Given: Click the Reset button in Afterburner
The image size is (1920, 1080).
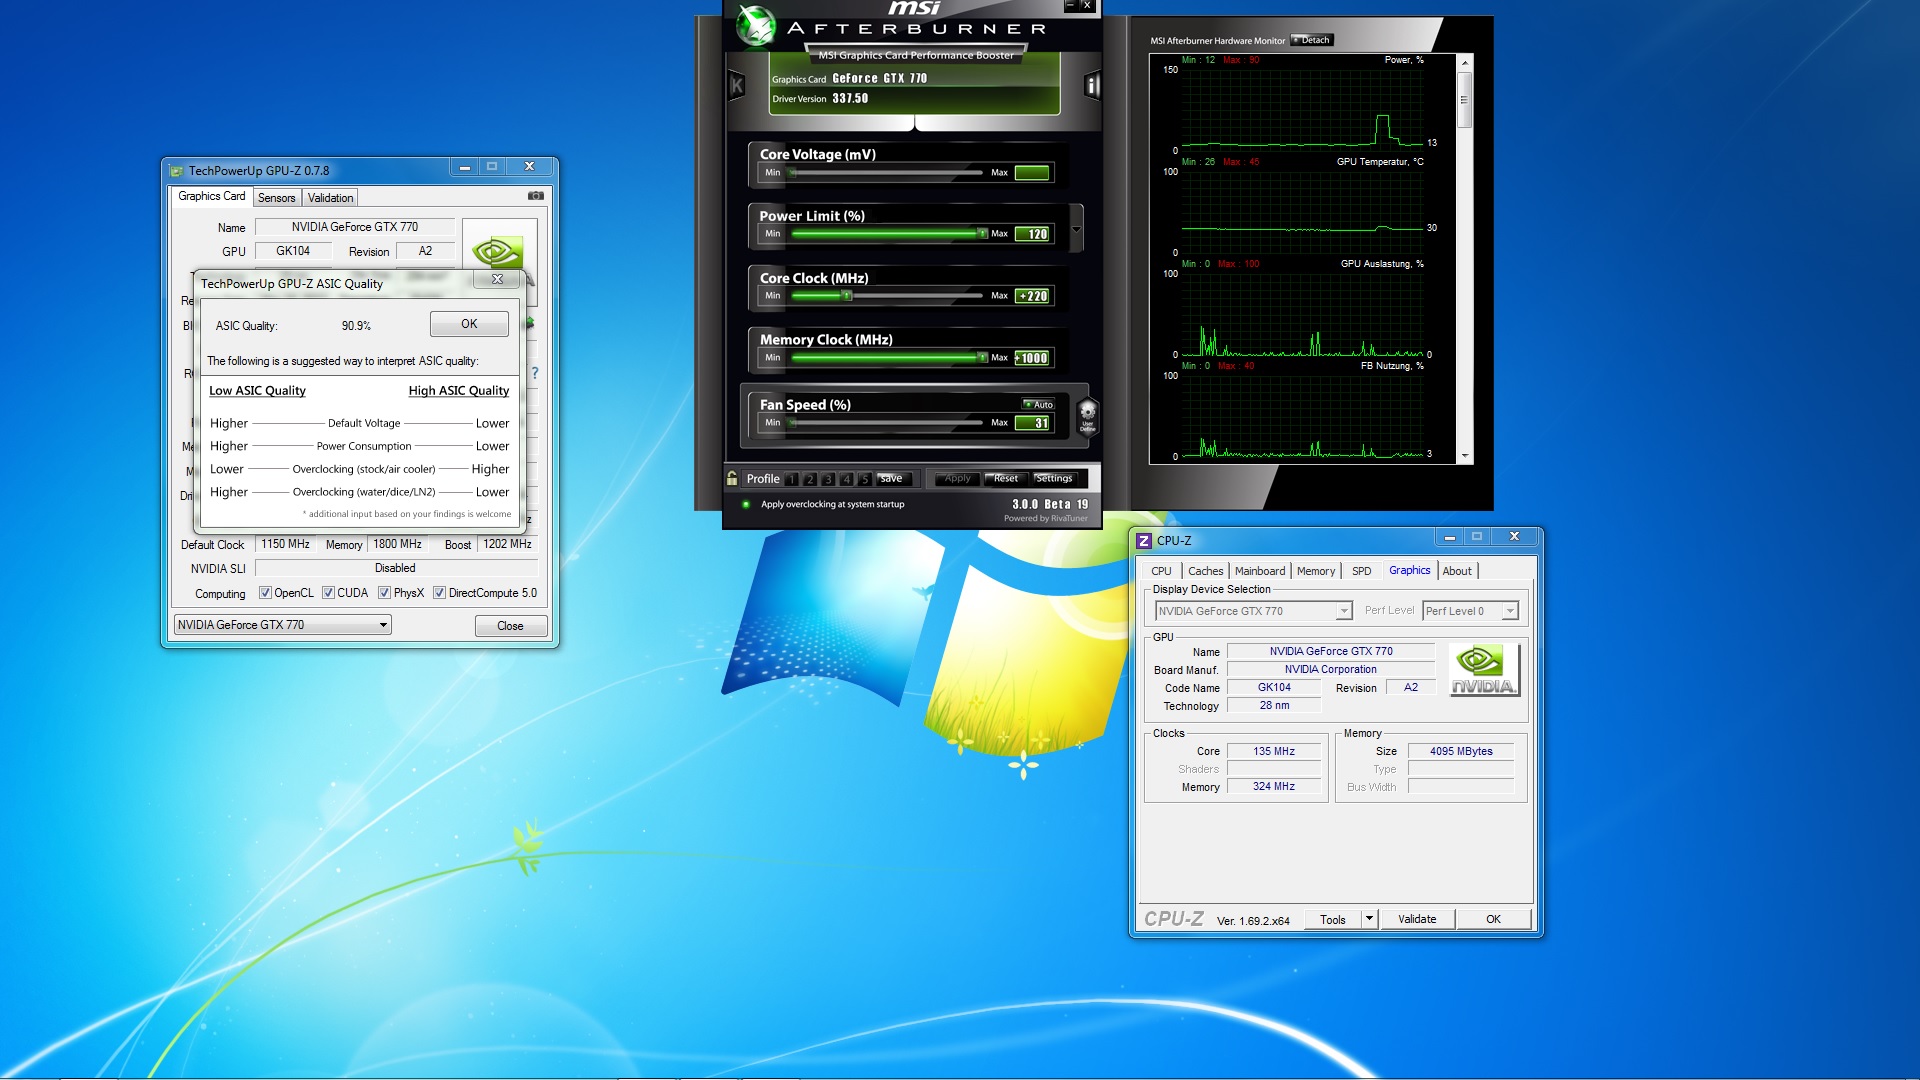Looking at the screenshot, I should point(1005,479).
